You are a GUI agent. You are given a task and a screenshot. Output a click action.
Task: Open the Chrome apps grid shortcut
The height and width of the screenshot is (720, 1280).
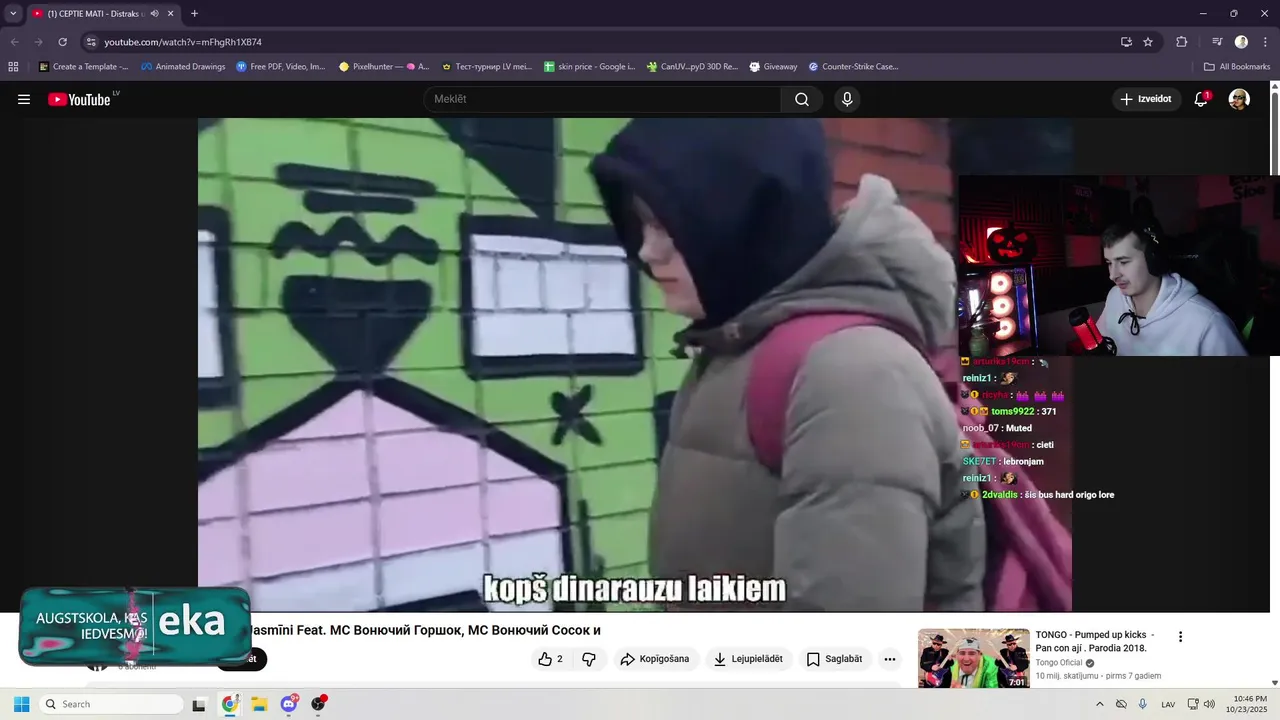tap(13, 67)
